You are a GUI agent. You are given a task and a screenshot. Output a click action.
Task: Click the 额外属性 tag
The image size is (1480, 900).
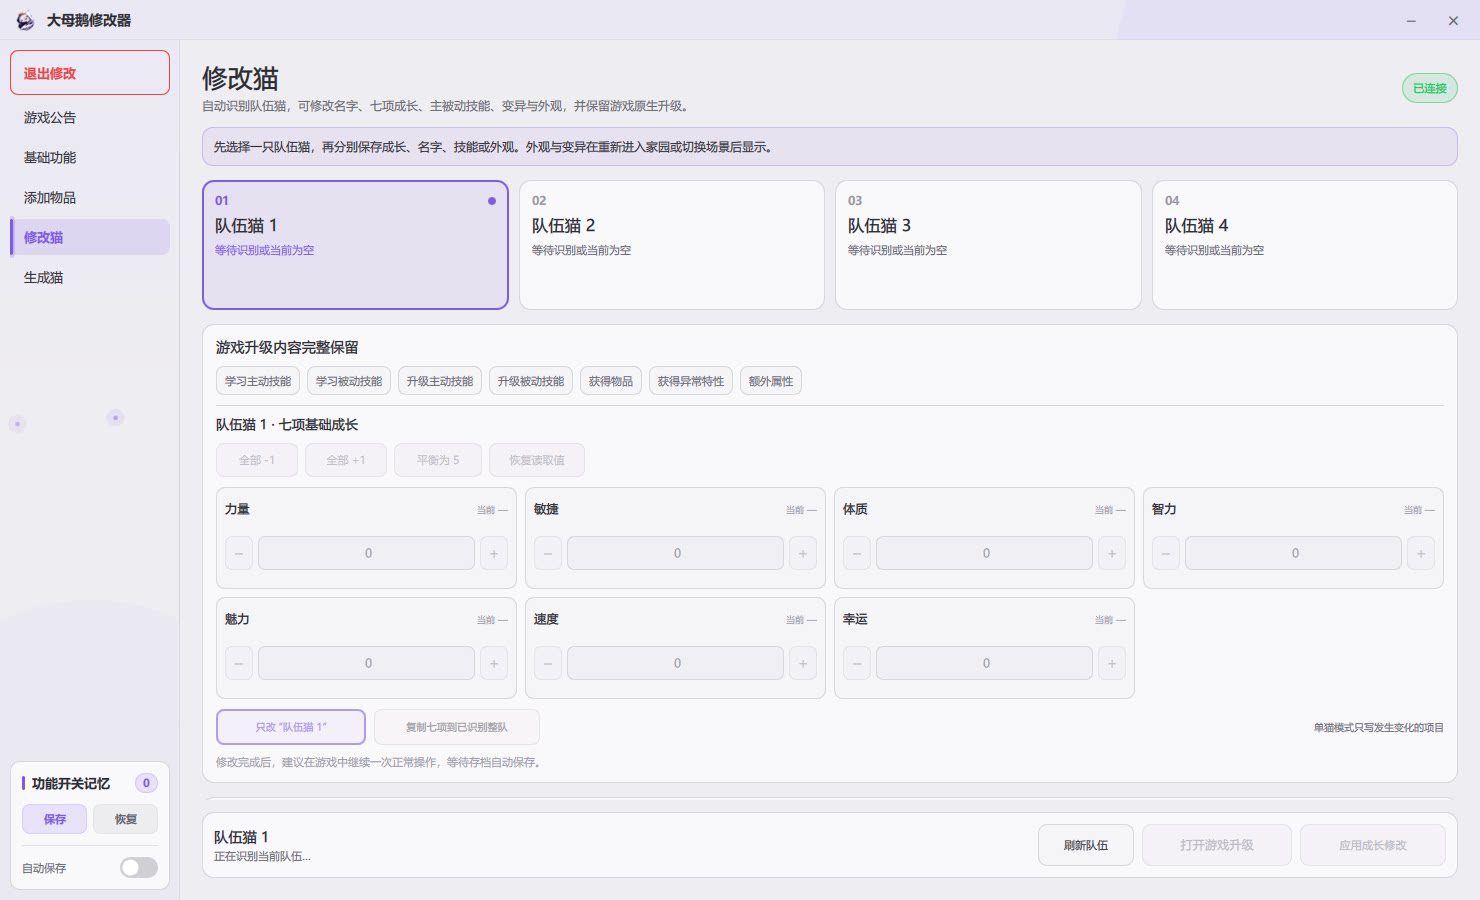tap(771, 381)
